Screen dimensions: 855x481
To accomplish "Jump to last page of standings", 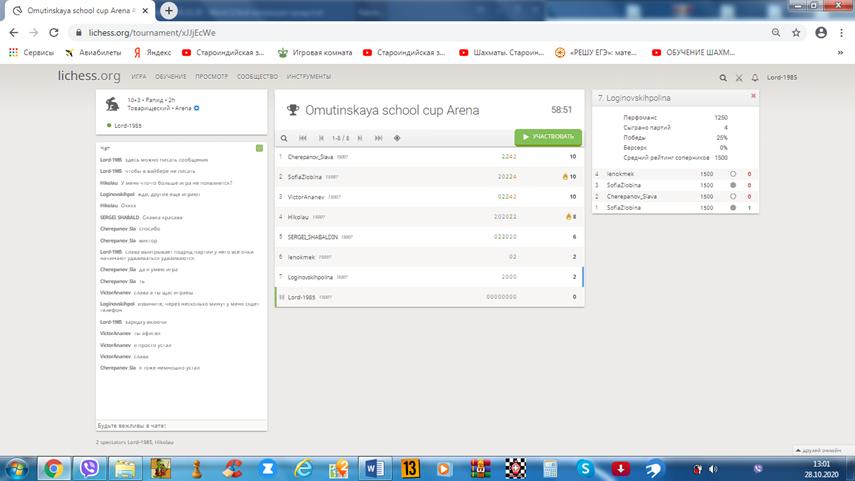I will [x=380, y=138].
